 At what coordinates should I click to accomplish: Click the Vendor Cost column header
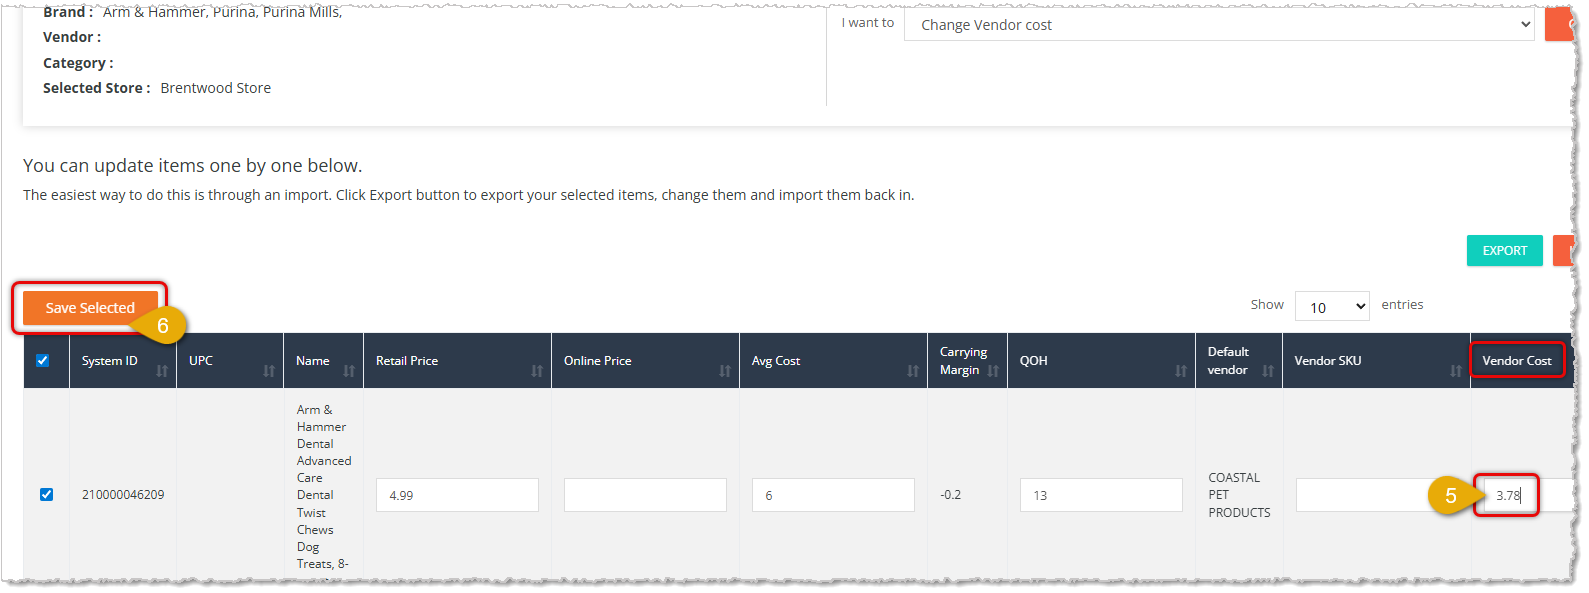(1517, 361)
